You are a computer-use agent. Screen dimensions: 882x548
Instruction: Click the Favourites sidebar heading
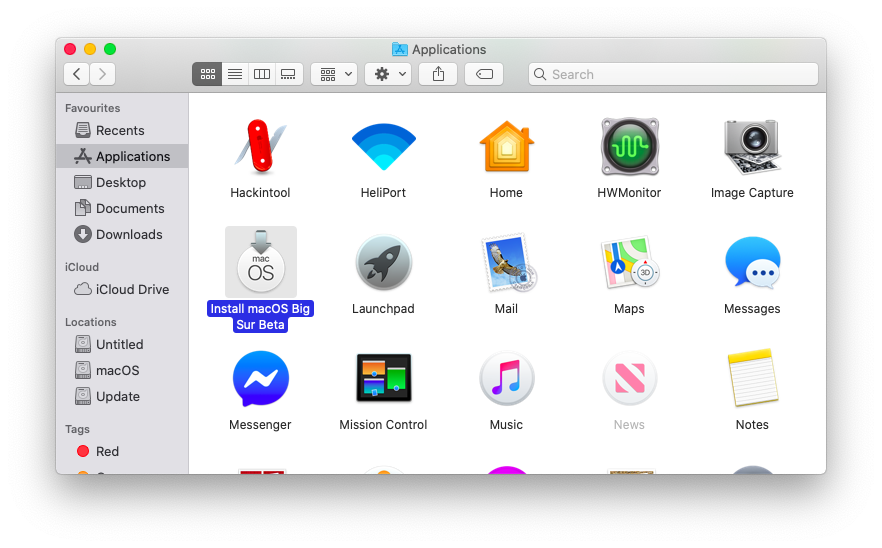[x=93, y=108]
